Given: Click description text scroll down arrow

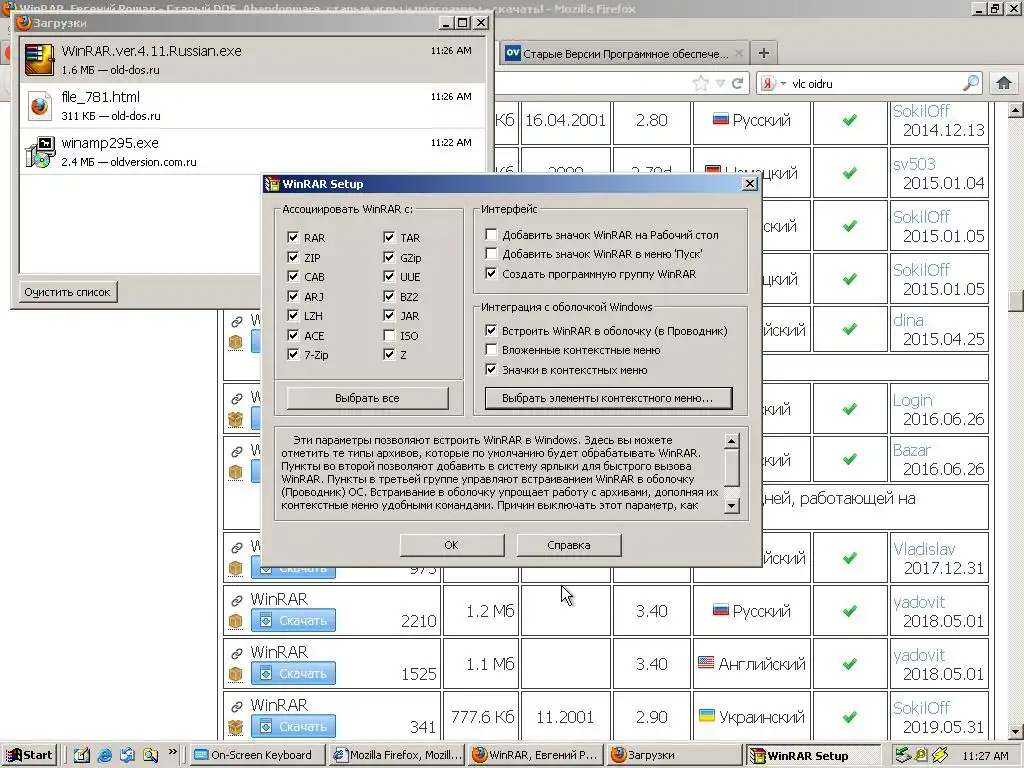Looking at the screenshot, I should [732, 505].
